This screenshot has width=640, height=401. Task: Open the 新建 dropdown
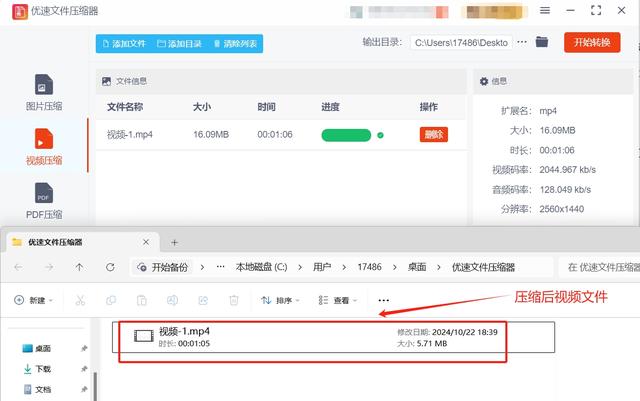coord(33,301)
